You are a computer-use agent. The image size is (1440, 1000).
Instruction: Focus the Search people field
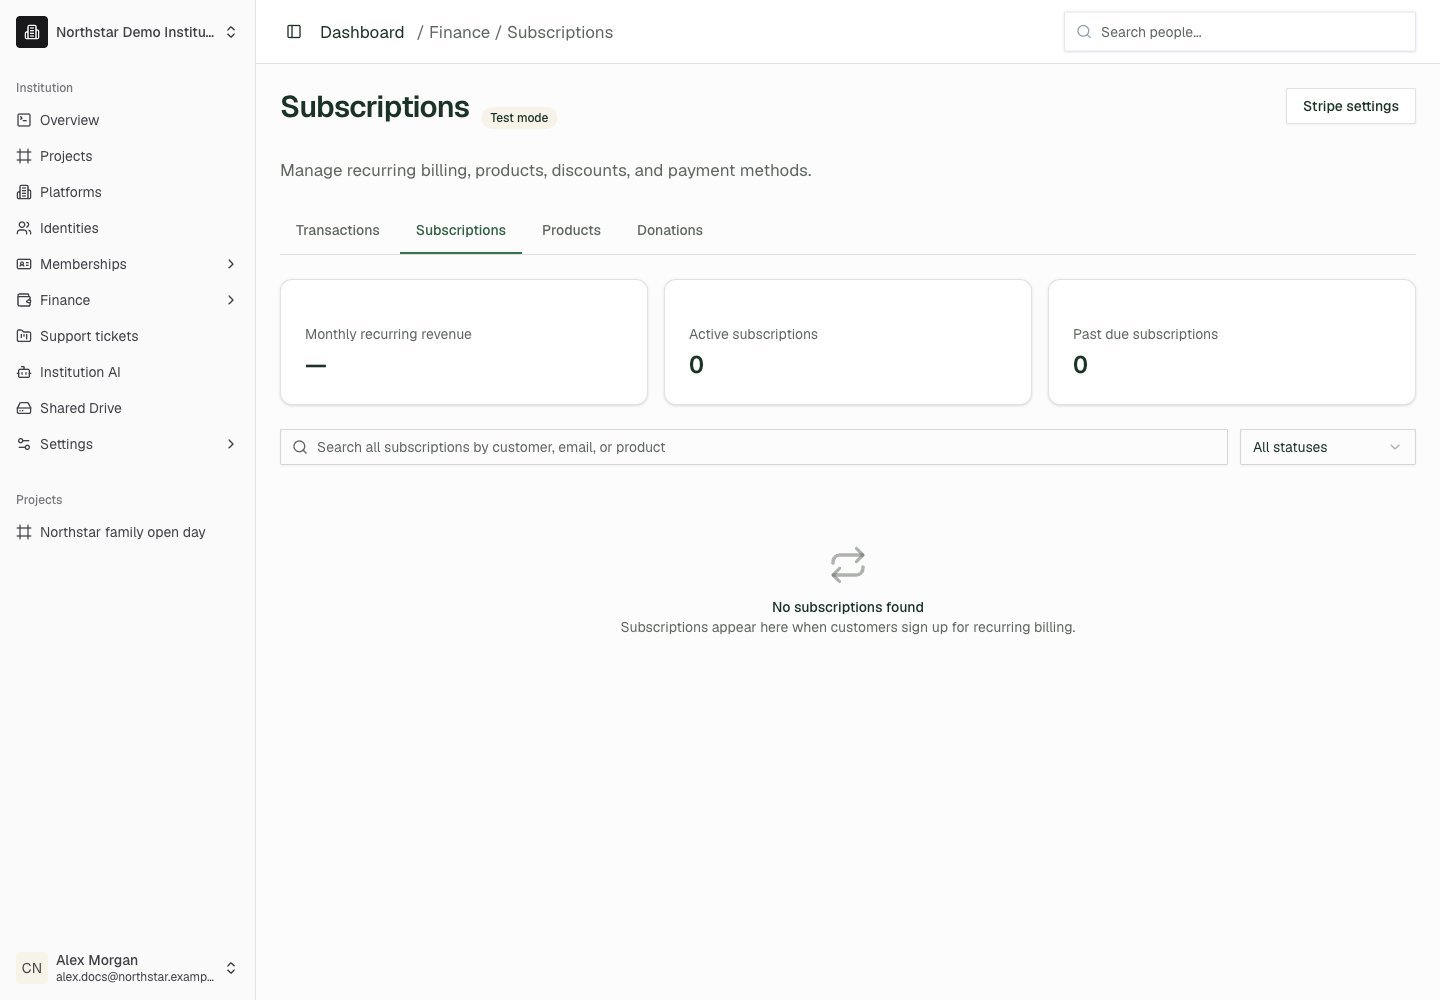point(1240,32)
